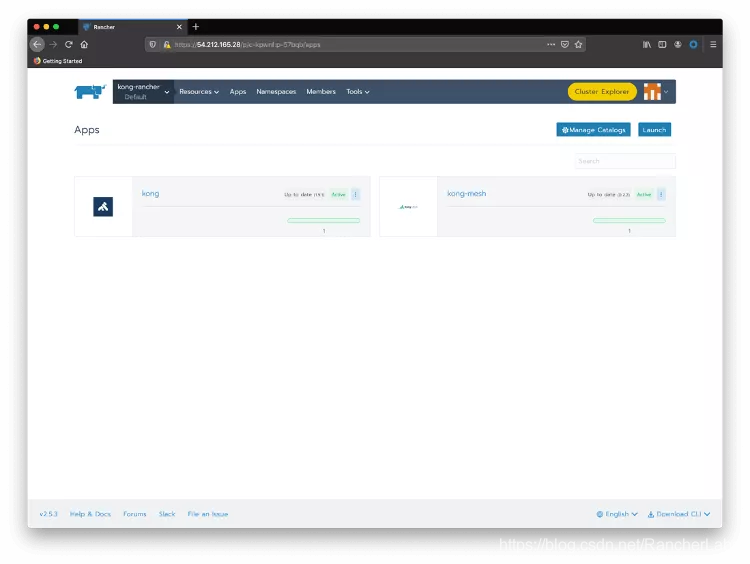Open the English language dropdown

617,514
